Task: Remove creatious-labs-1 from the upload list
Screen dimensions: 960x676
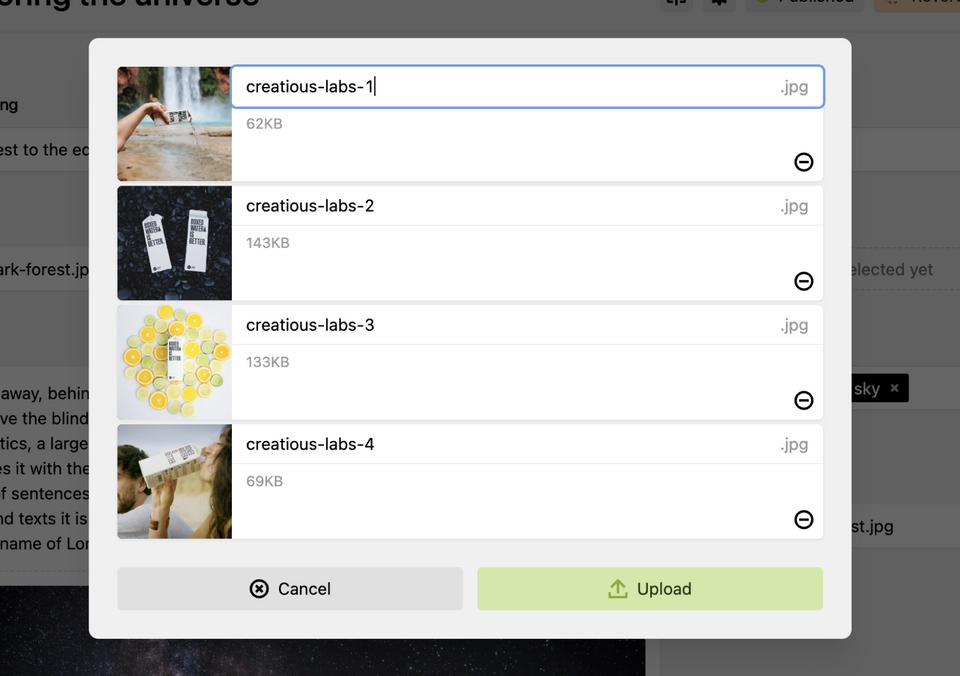Action: click(x=803, y=162)
